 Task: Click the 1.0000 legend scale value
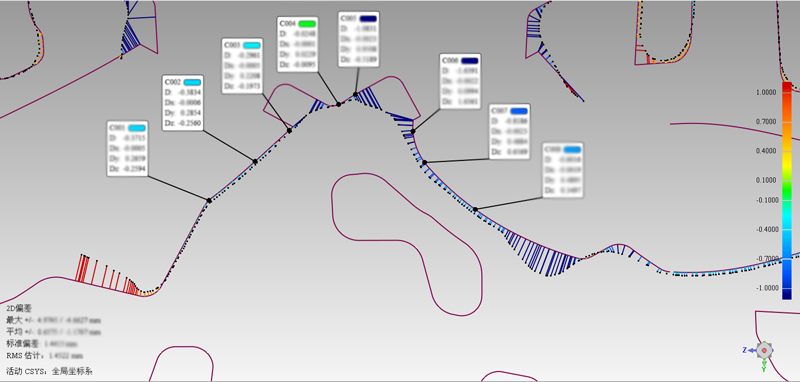tap(767, 92)
